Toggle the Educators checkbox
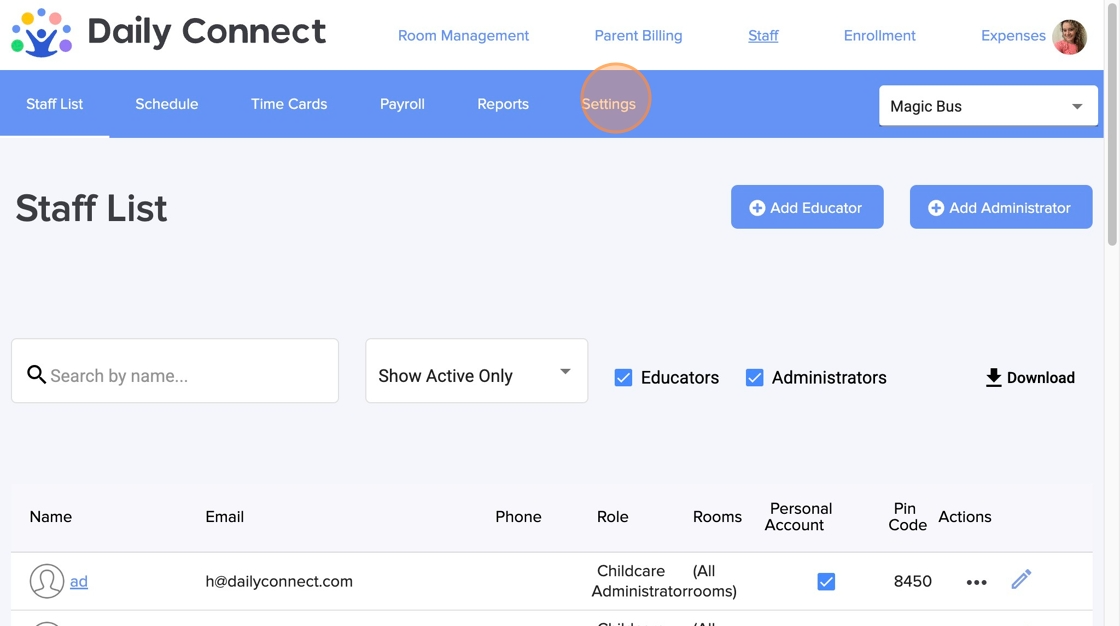The height and width of the screenshot is (626, 1120). pos(623,377)
